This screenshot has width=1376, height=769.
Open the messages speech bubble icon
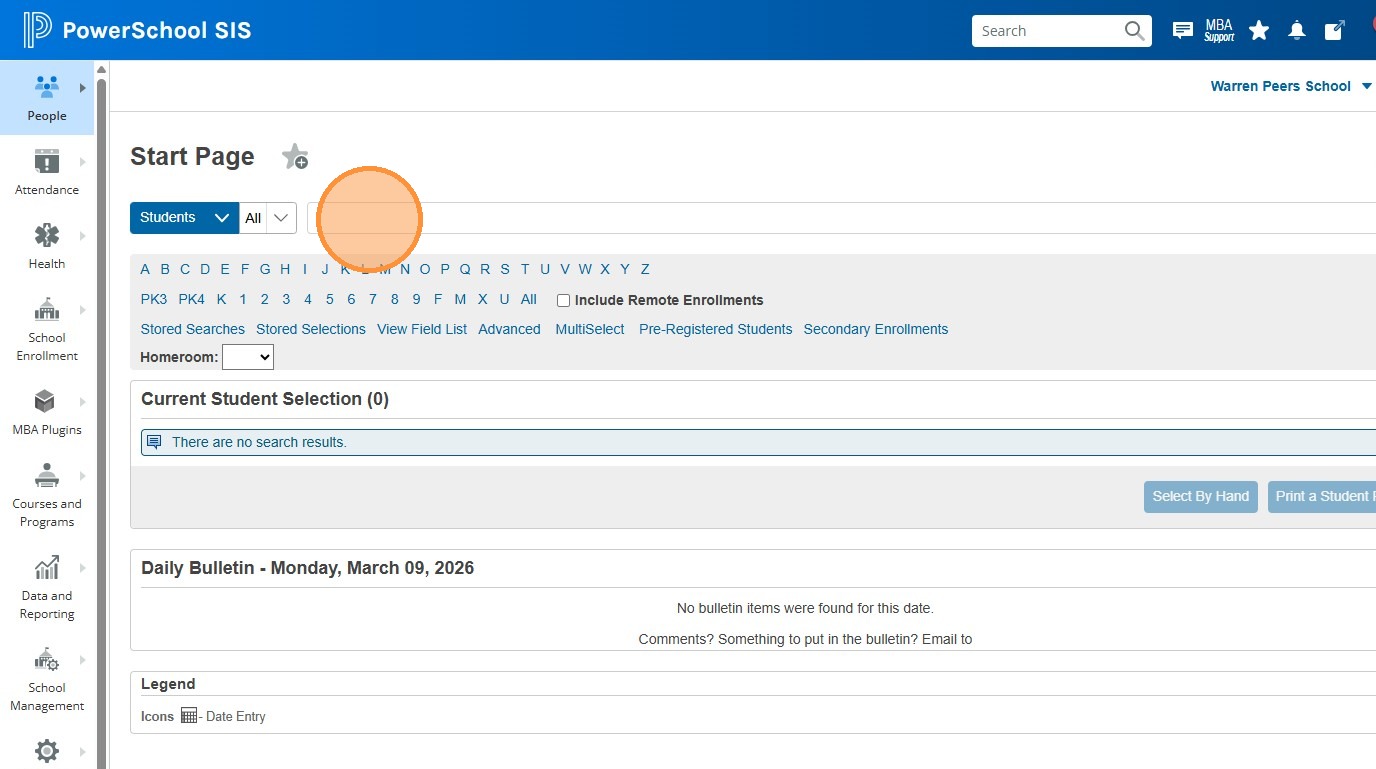click(x=1182, y=31)
